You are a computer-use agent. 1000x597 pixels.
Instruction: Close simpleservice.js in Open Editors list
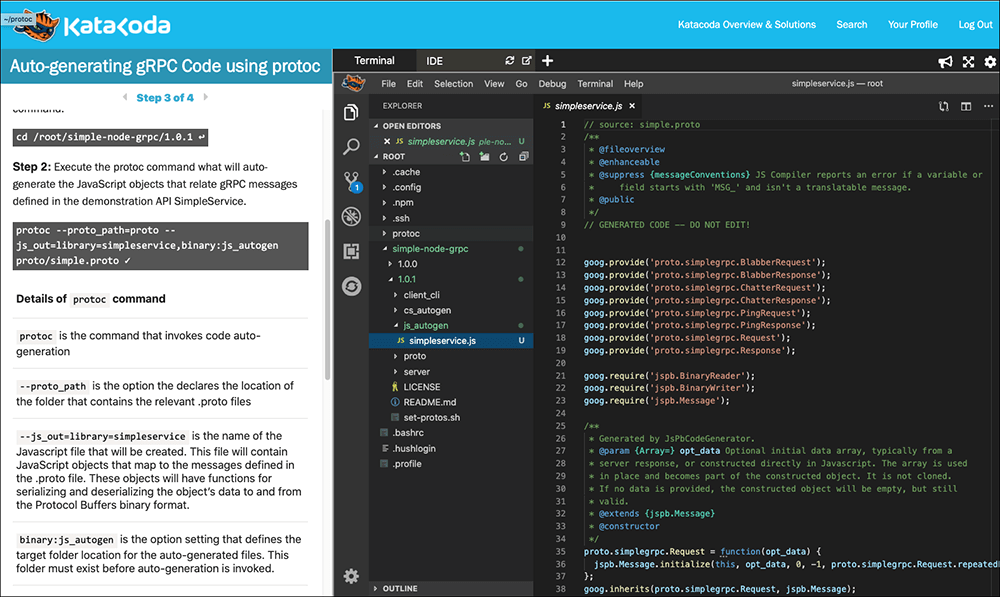click(x=386, y=141)
